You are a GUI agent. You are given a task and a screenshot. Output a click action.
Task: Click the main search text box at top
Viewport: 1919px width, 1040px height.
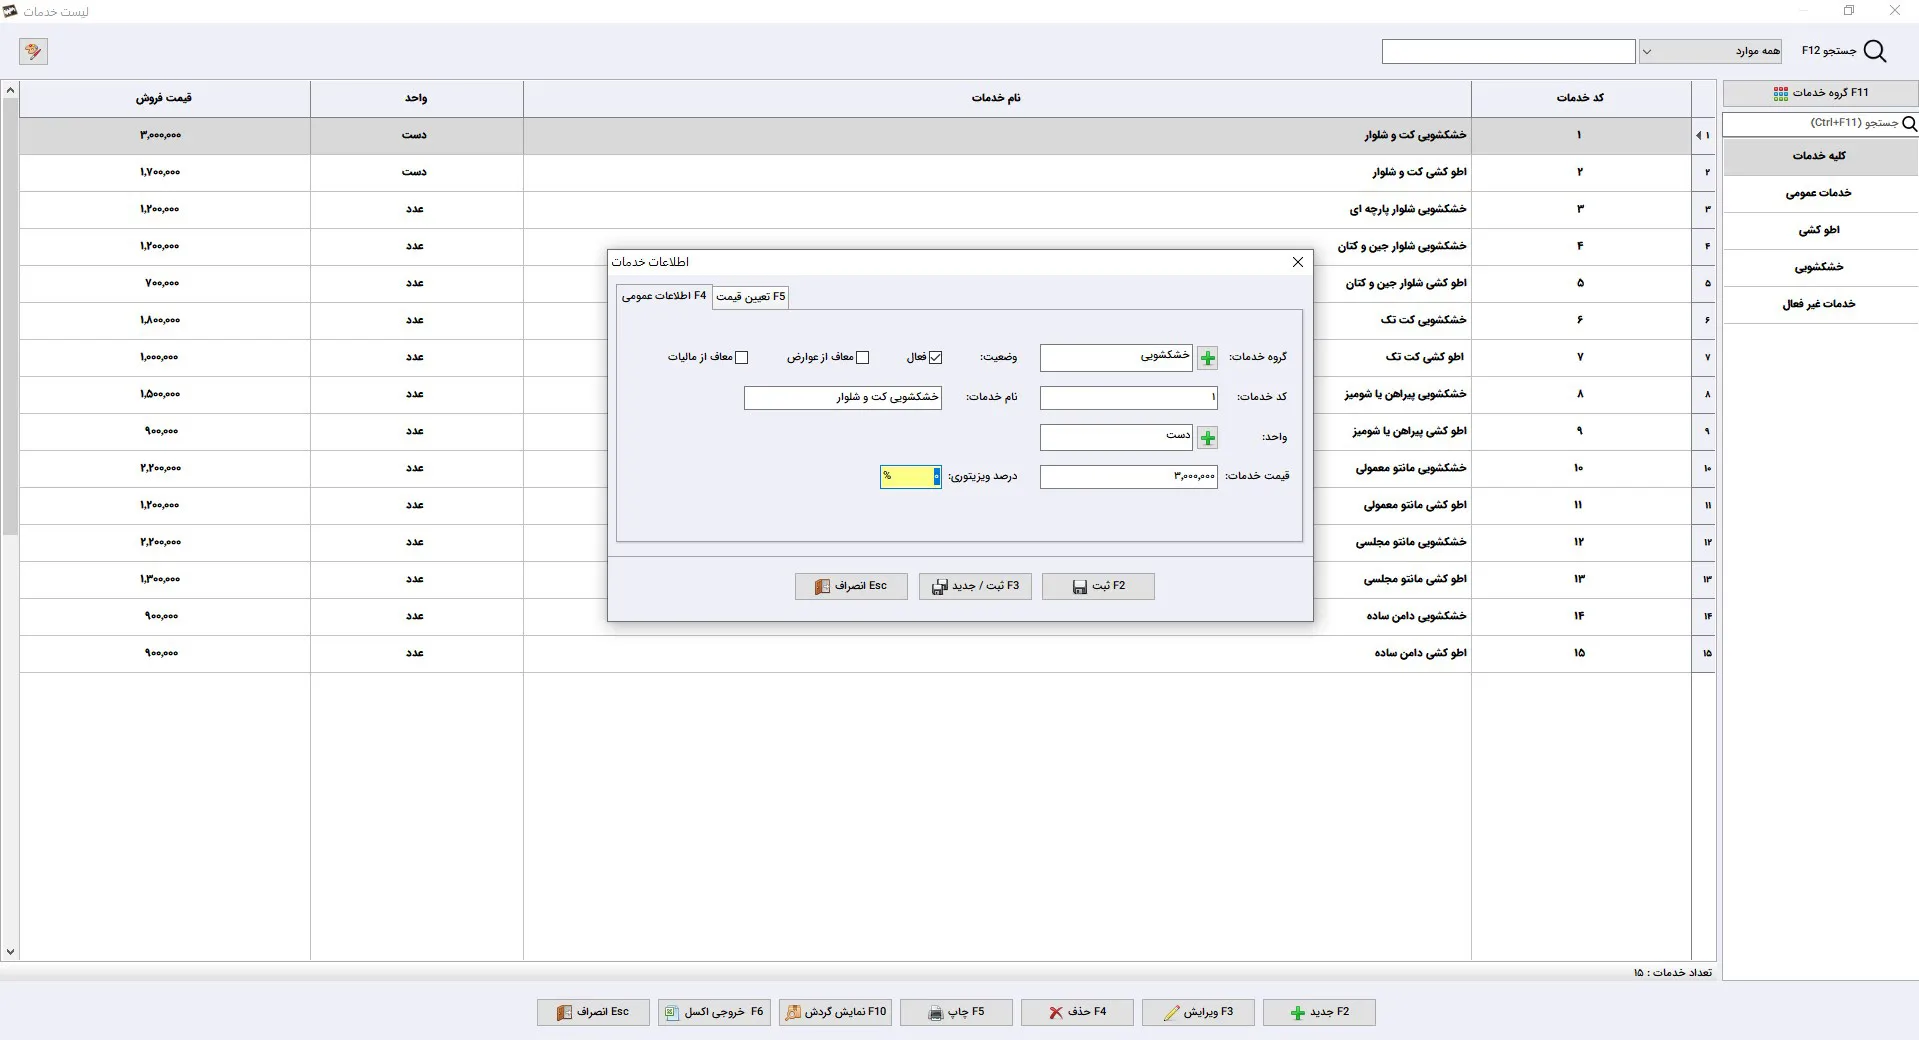(1508, 51)
